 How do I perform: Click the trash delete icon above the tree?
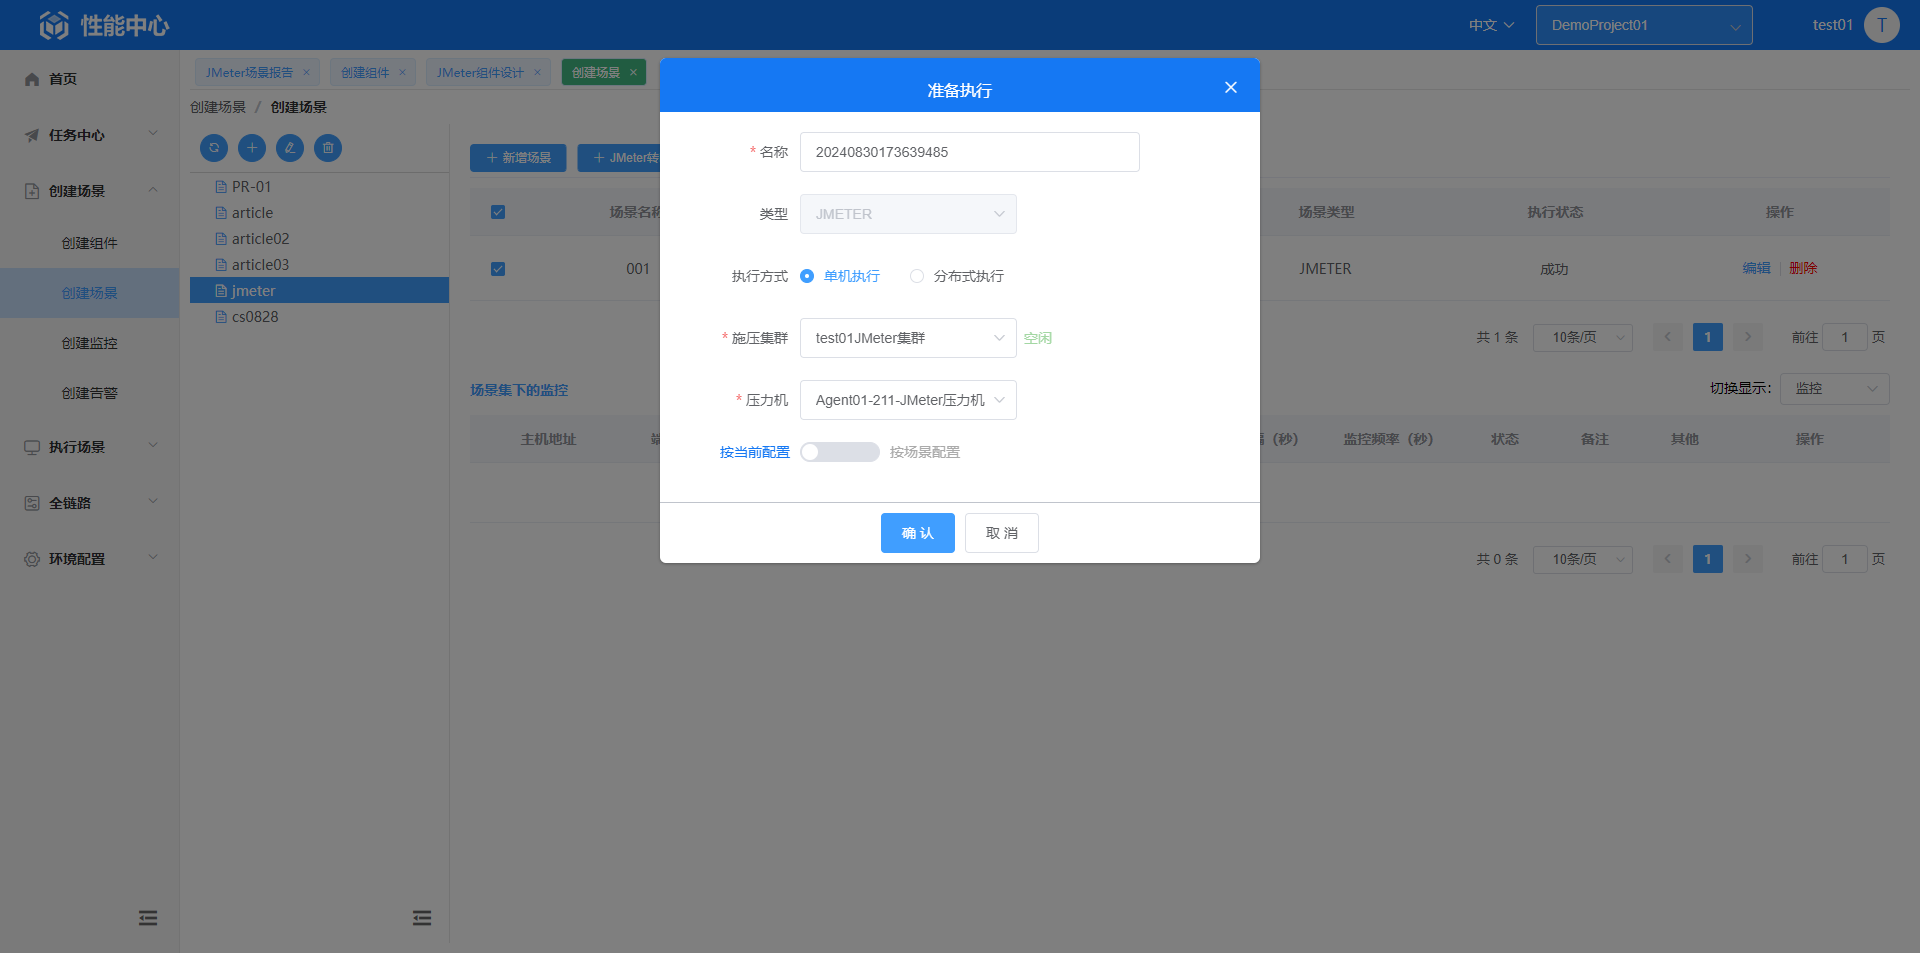pyautogui.click(x=328, y=148)
